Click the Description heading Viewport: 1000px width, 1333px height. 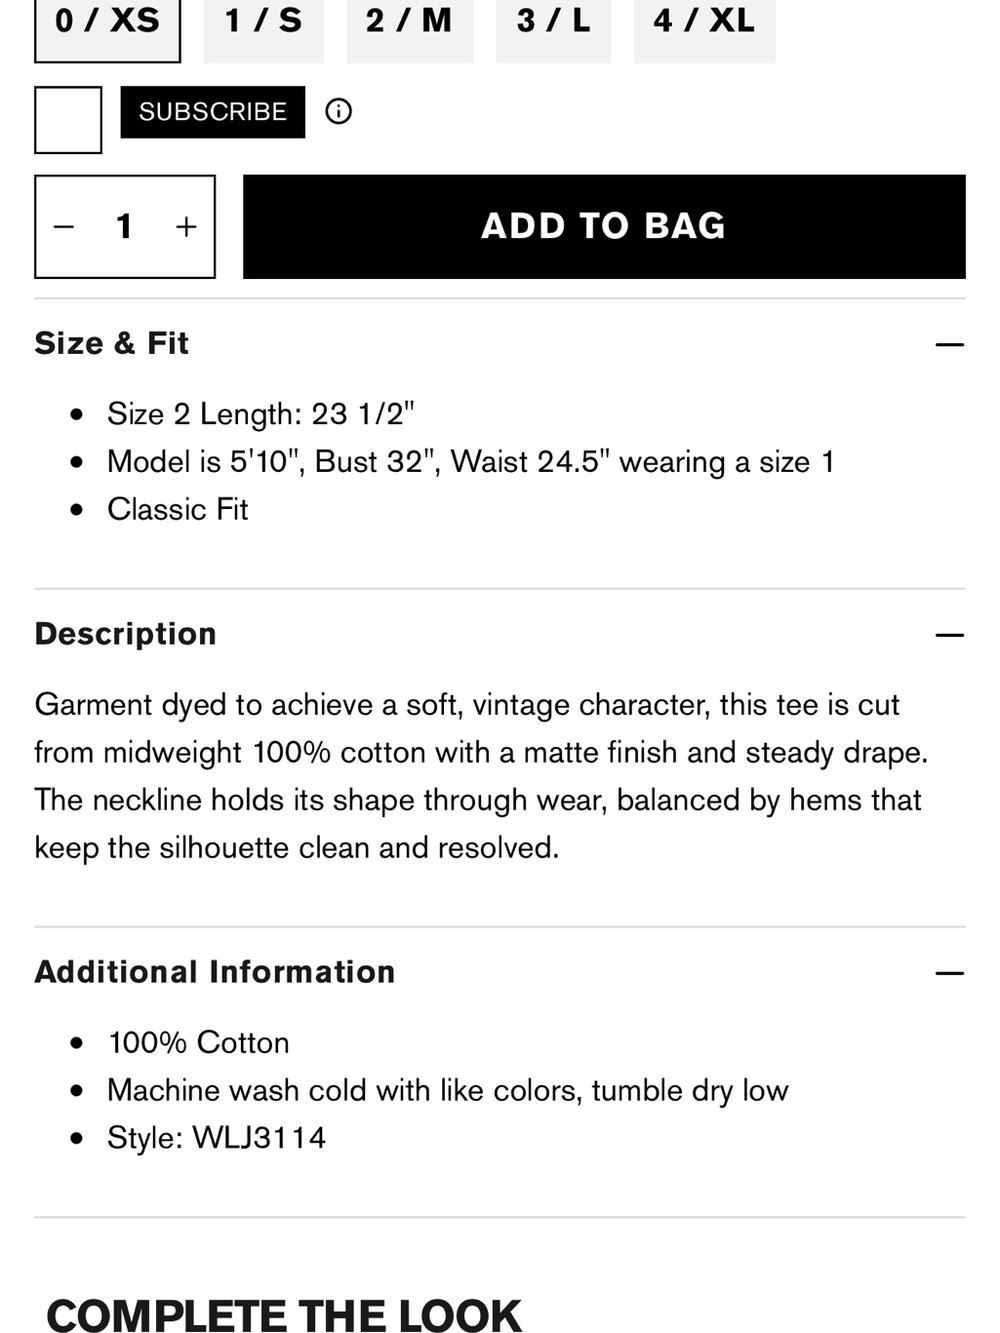(x=126, y=634)
